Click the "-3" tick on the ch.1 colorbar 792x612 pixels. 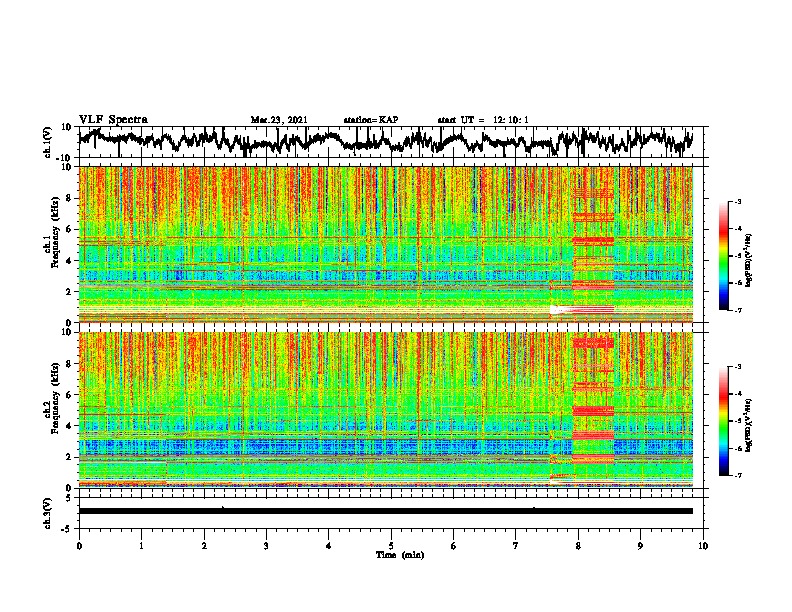pyautogui.click(x=737, y=202)
